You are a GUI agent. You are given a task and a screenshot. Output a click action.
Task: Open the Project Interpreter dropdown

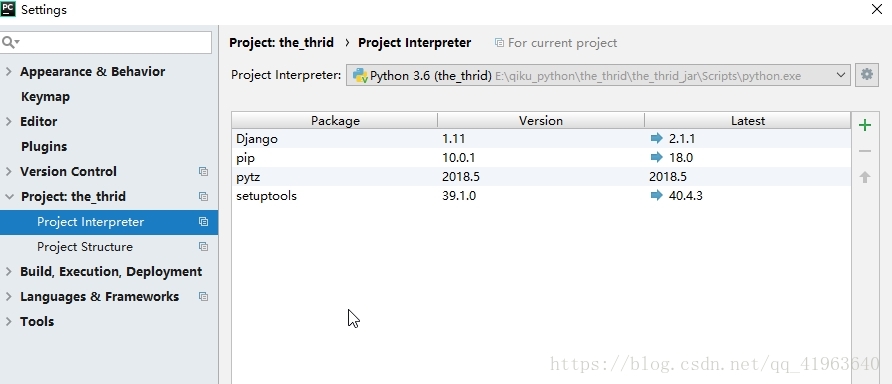coord(598,75)
